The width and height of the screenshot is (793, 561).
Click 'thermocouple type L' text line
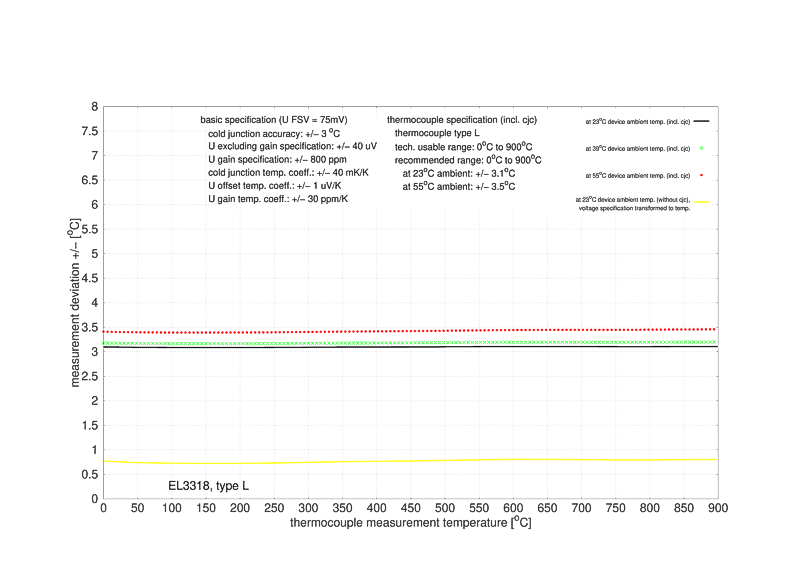coord(437,133)
